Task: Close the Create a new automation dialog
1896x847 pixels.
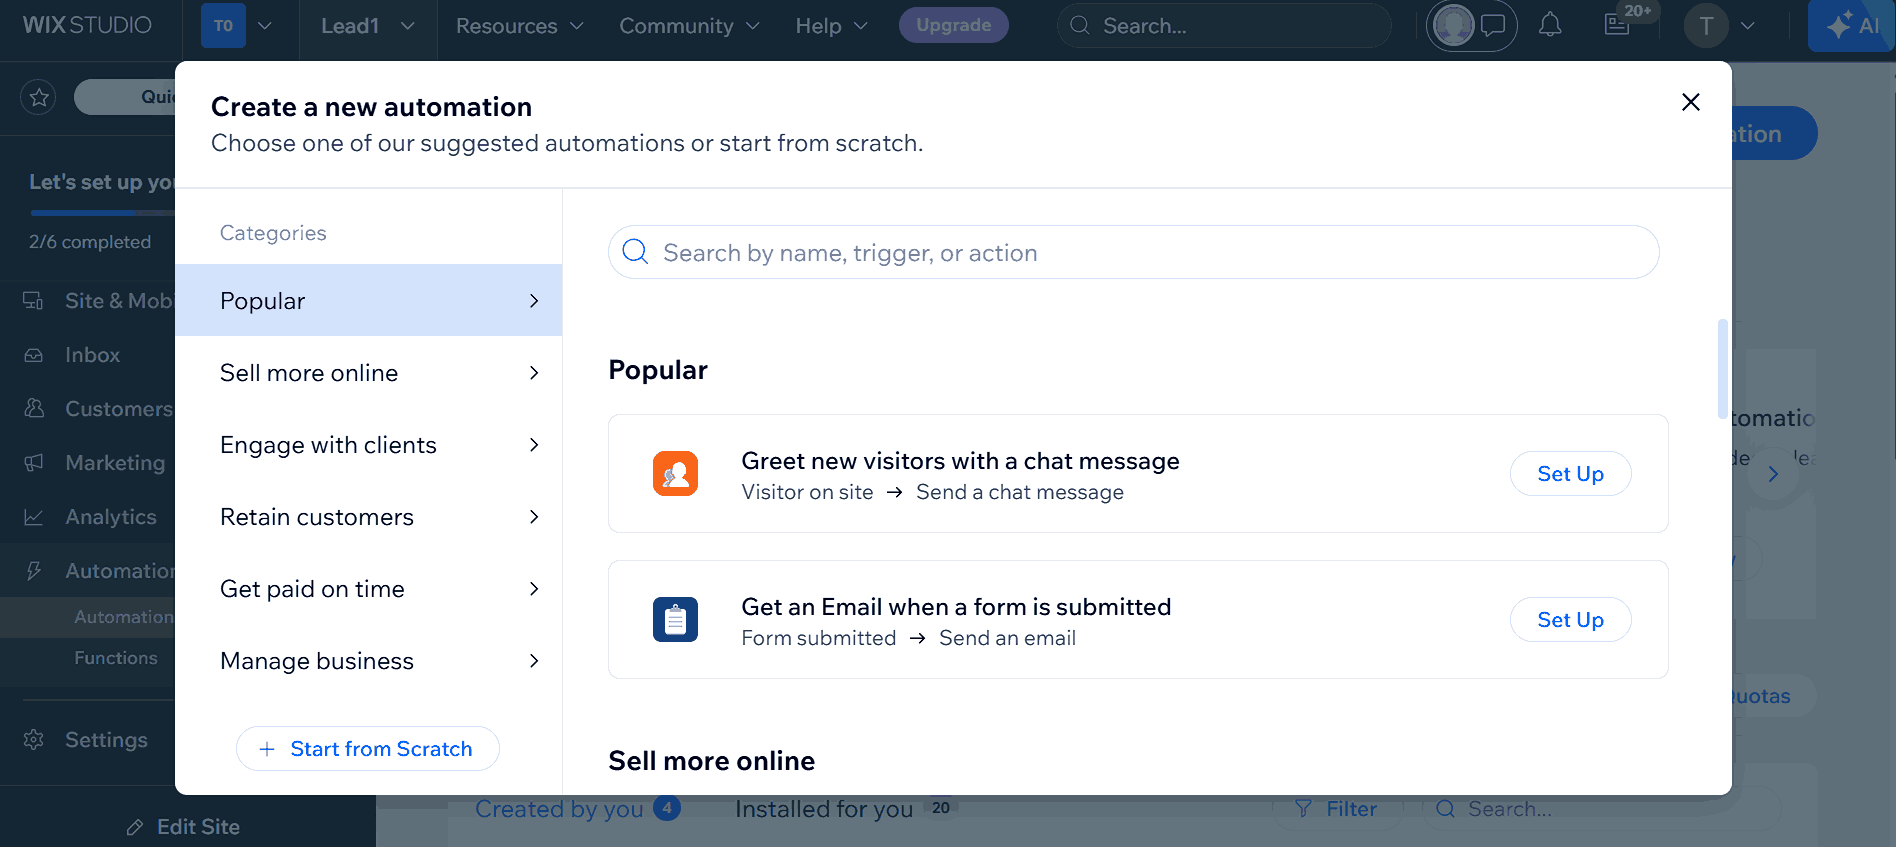Action: pos(1690,102)
